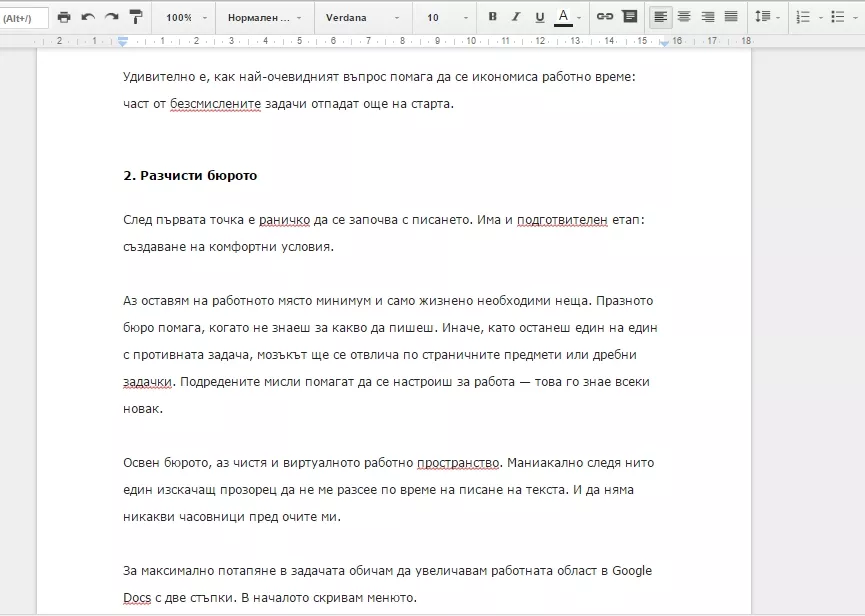Open the 100% zoom dropdown

click(186, 18)
